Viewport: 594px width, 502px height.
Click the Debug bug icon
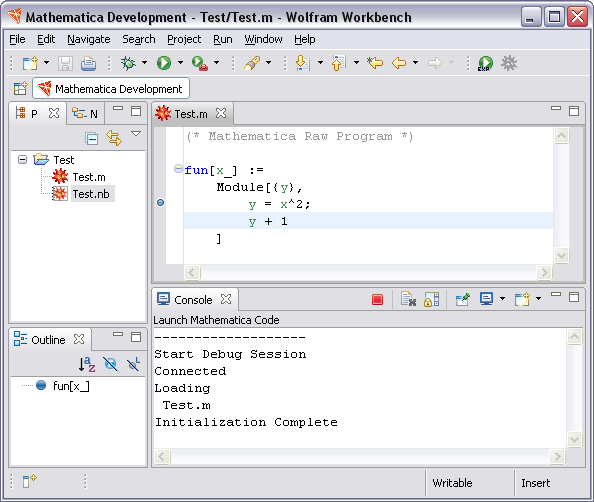pos(128,63)
